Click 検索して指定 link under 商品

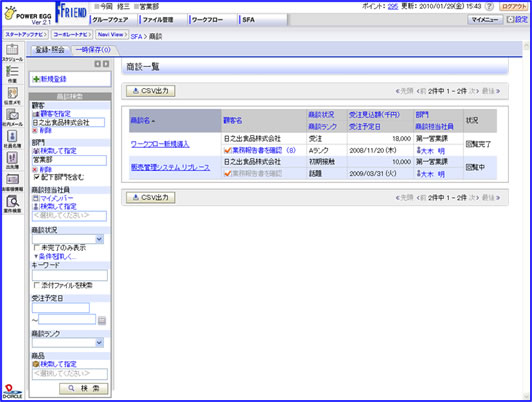point(58,364)
